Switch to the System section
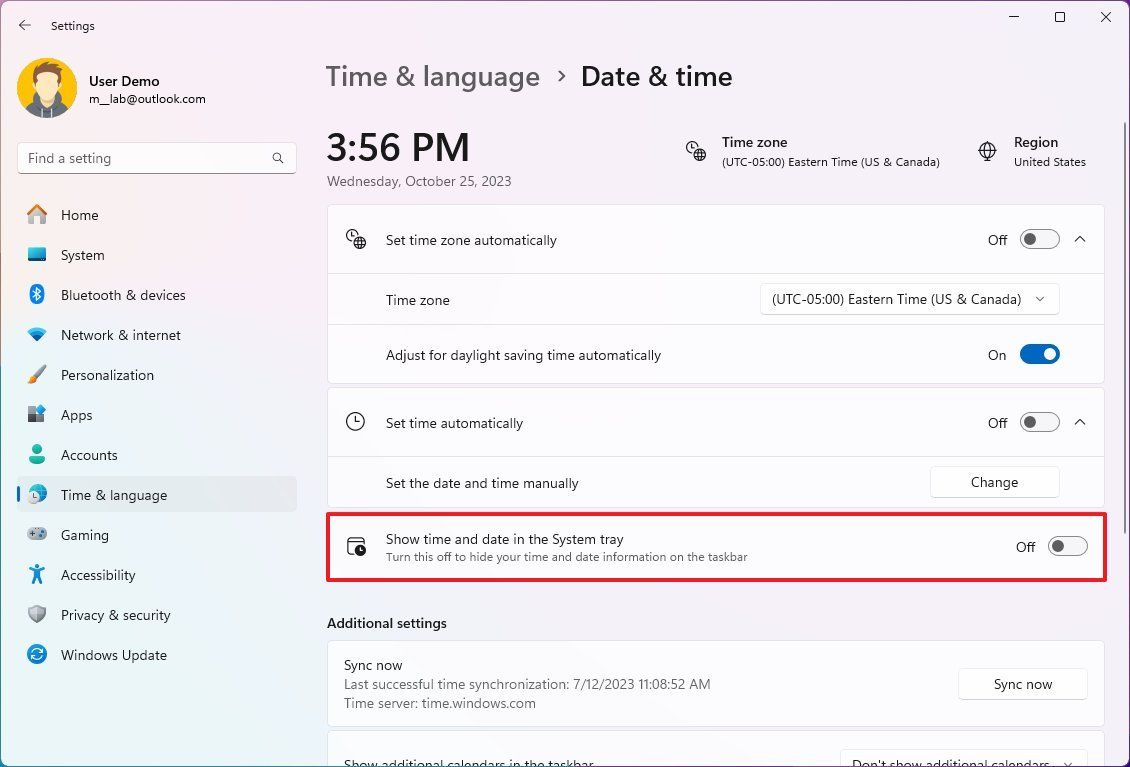1130x767 pixels. point(36,255)
